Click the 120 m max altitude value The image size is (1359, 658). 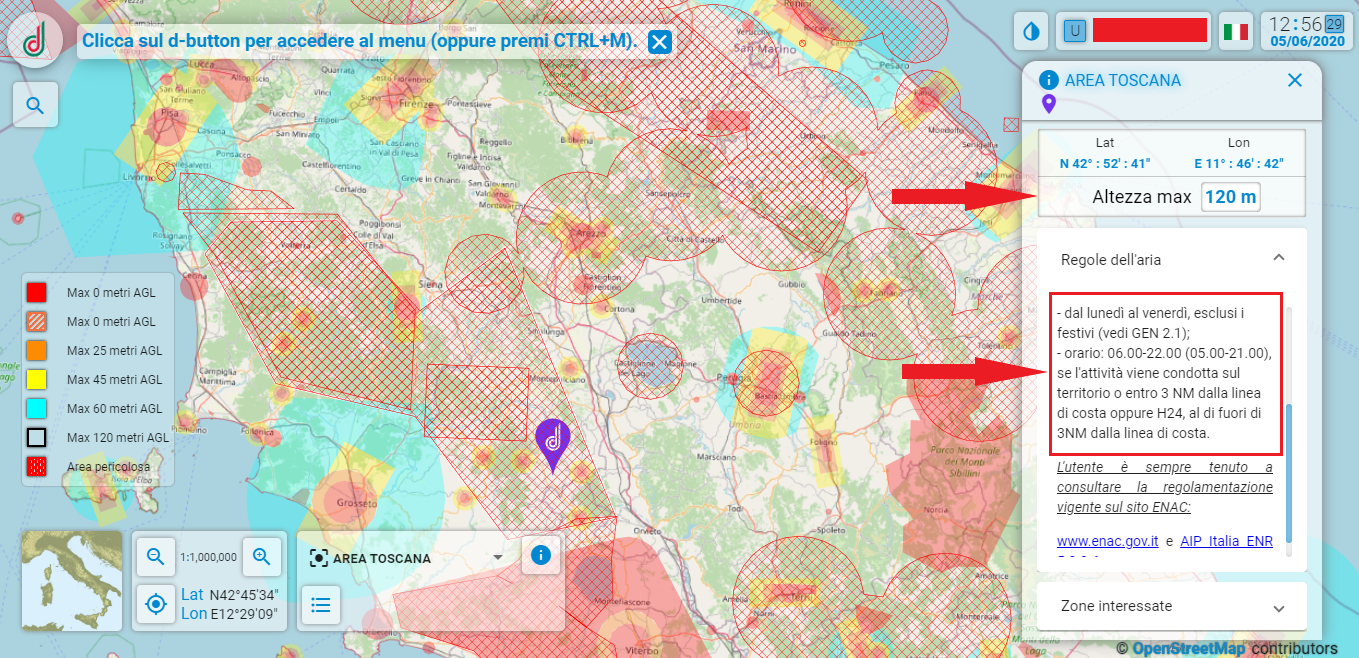point(1230,197)
